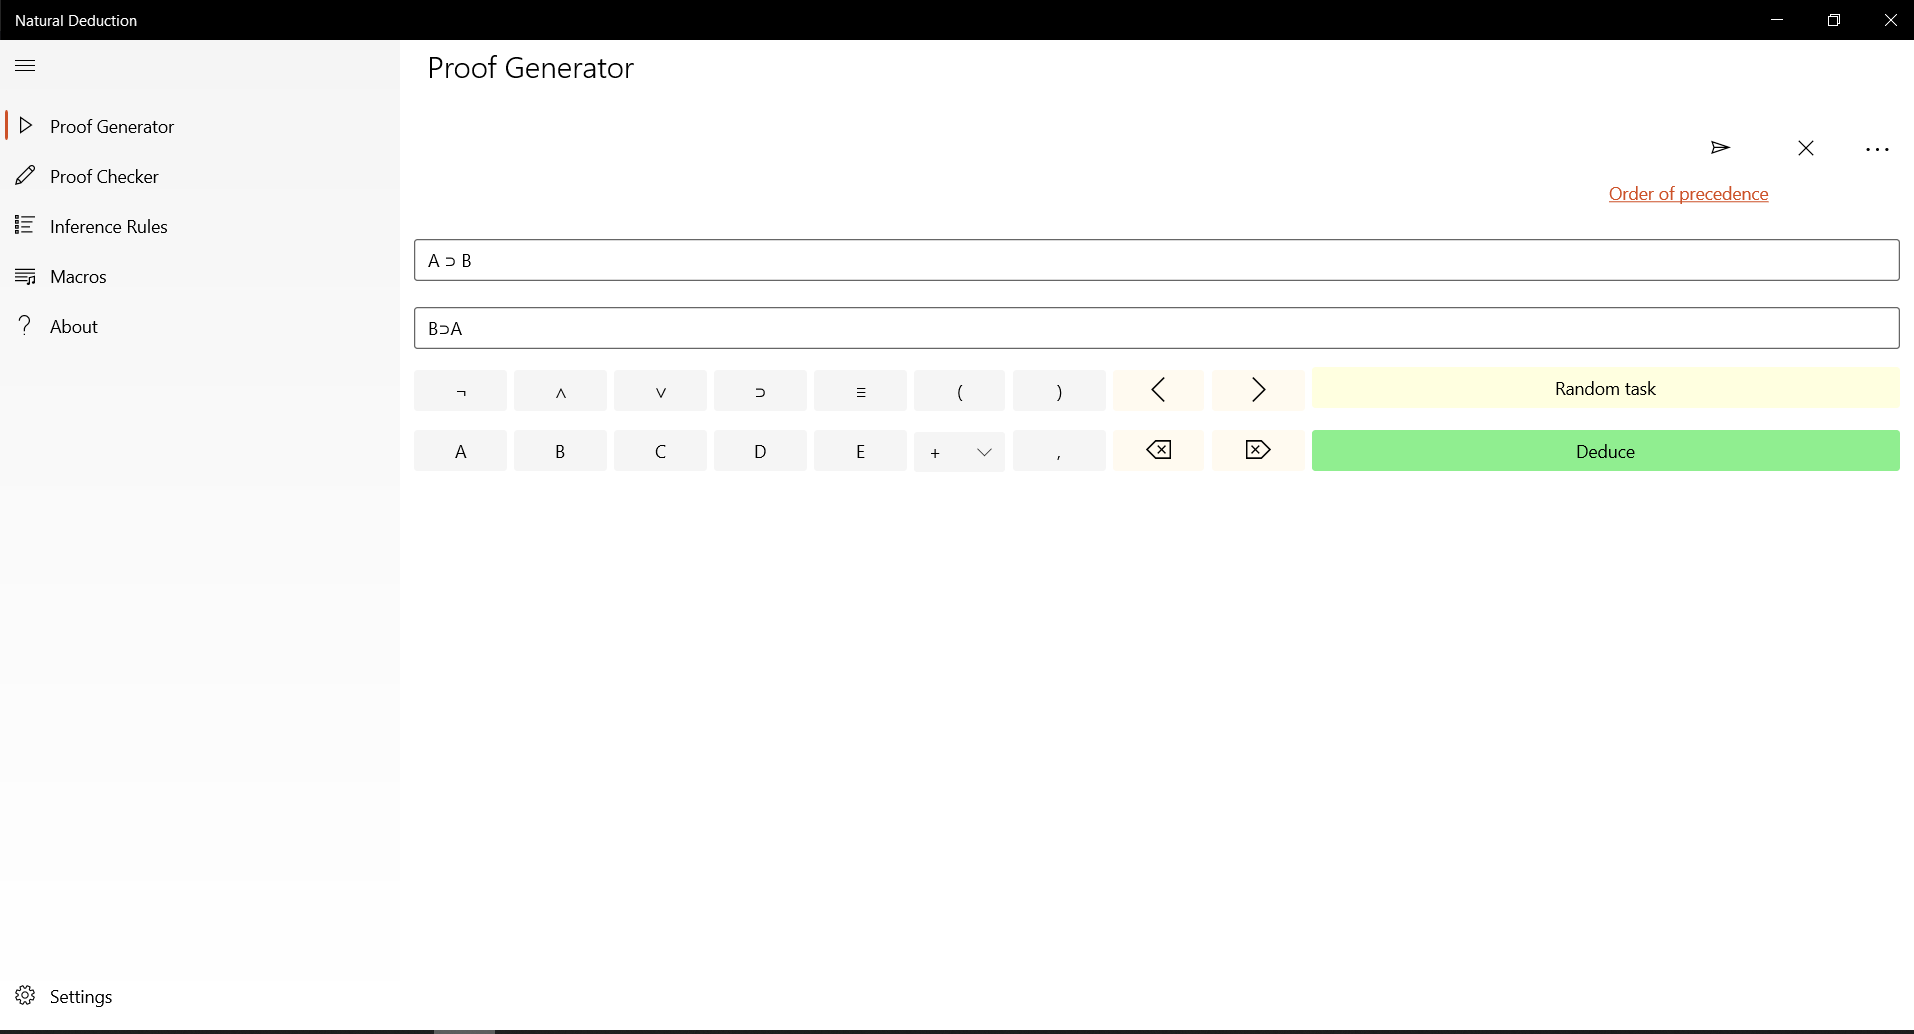1914x1034 pixels.
Task: Click the green Deduce button
Action: 1605,451
